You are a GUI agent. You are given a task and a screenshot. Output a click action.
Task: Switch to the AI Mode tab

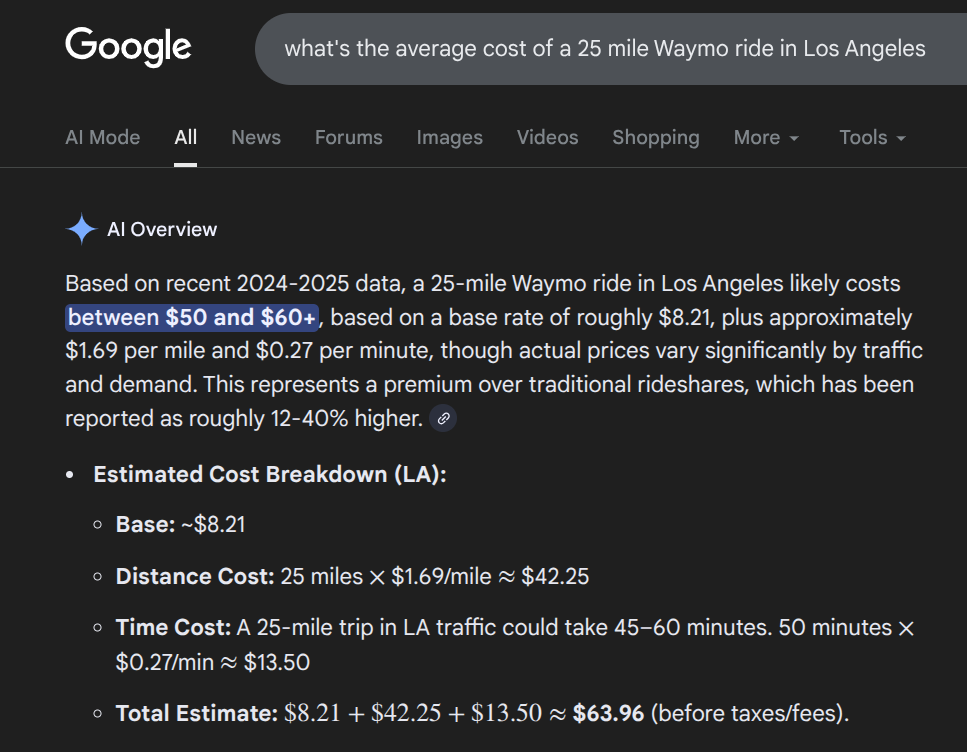click(102, 138)
